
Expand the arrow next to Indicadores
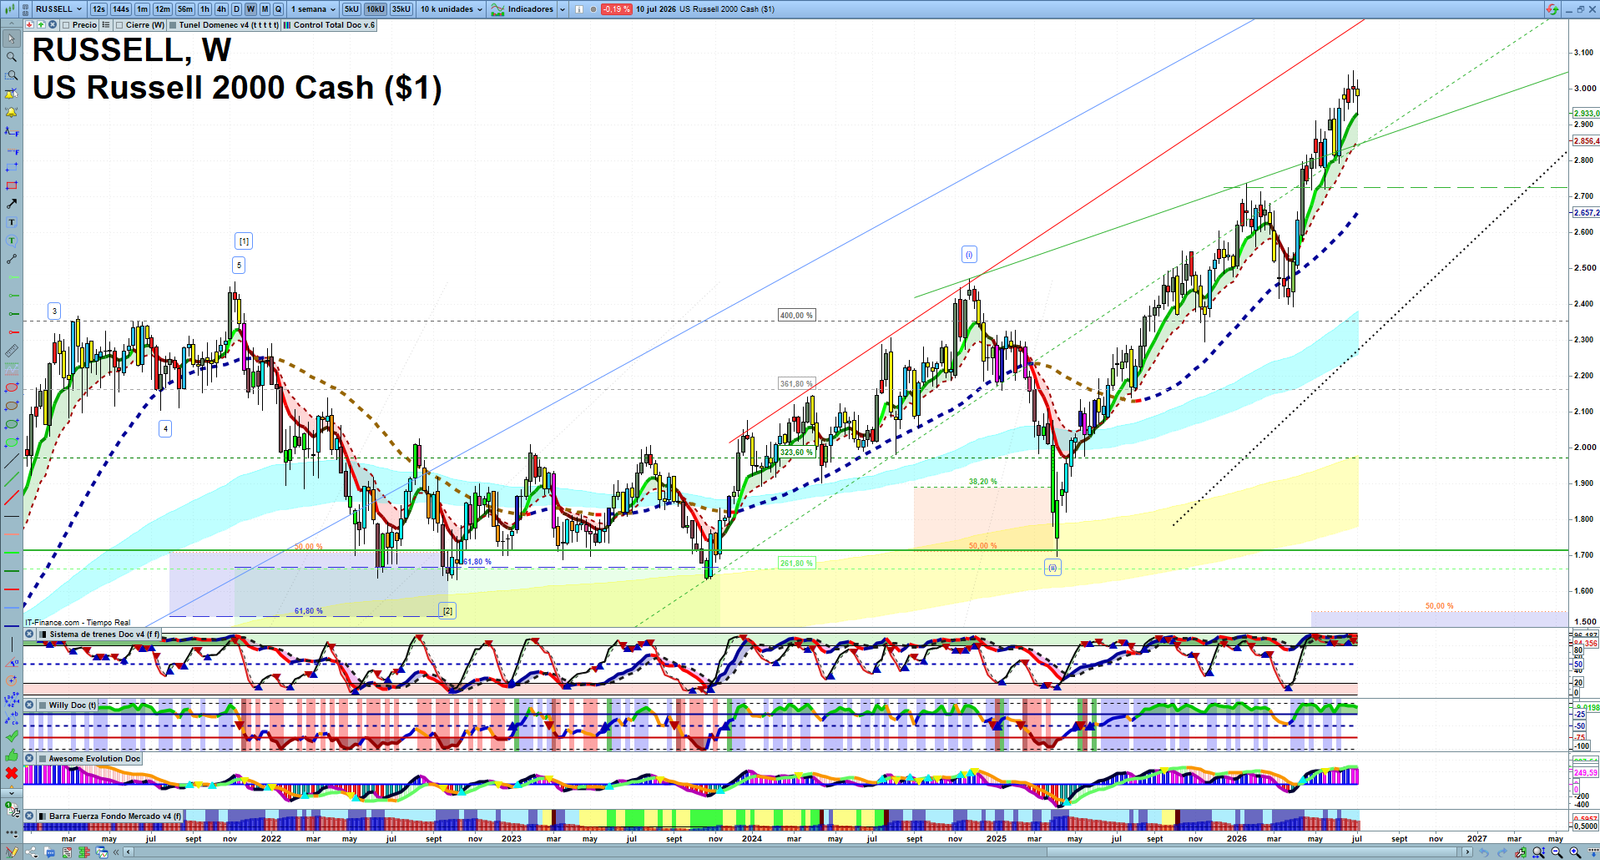point(562,9)
